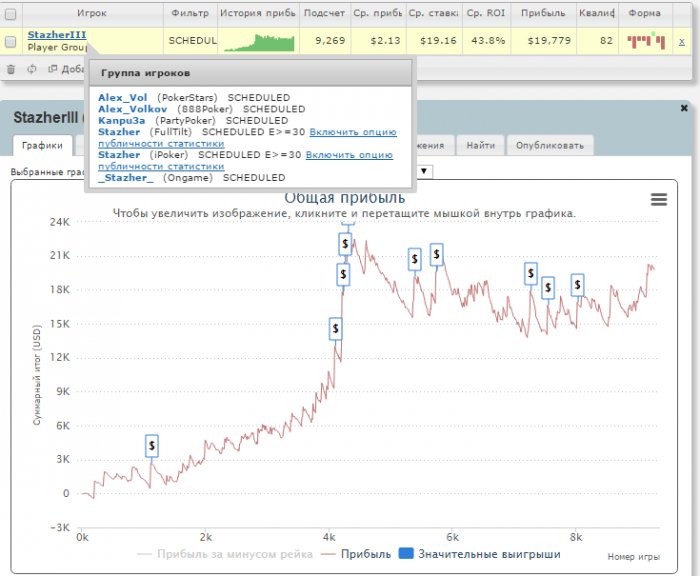Click the first dollar marker near game 1k
The image size is (700, 576).
point(151,445)
